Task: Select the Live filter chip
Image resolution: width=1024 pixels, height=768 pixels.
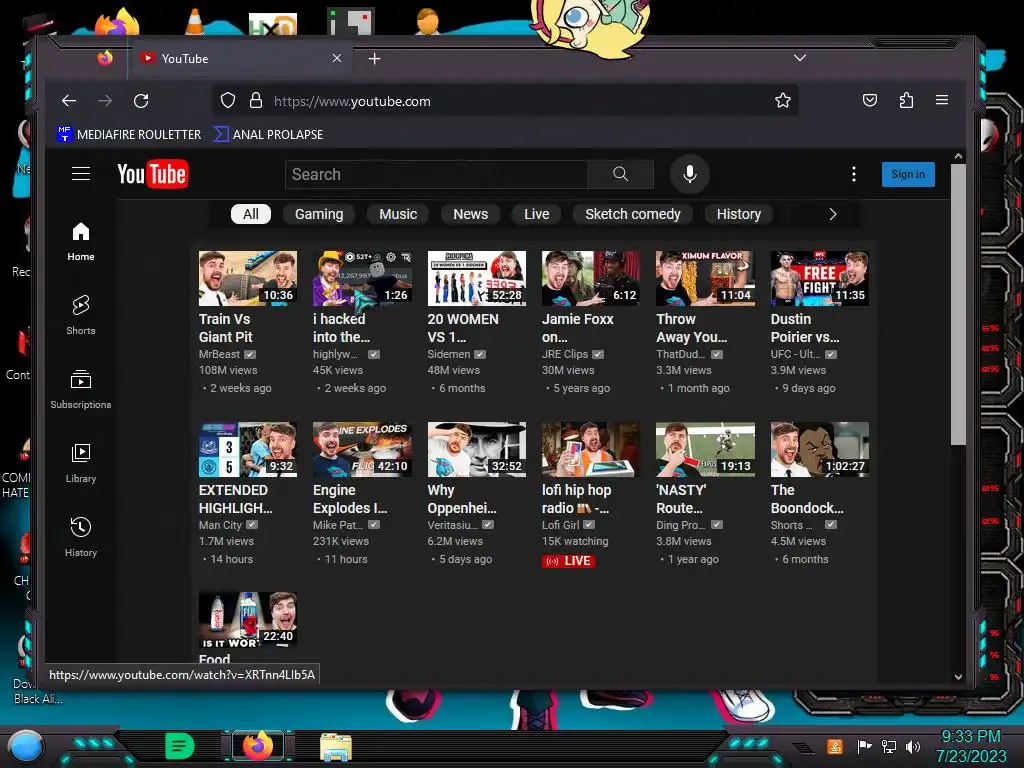Action: 536,214
